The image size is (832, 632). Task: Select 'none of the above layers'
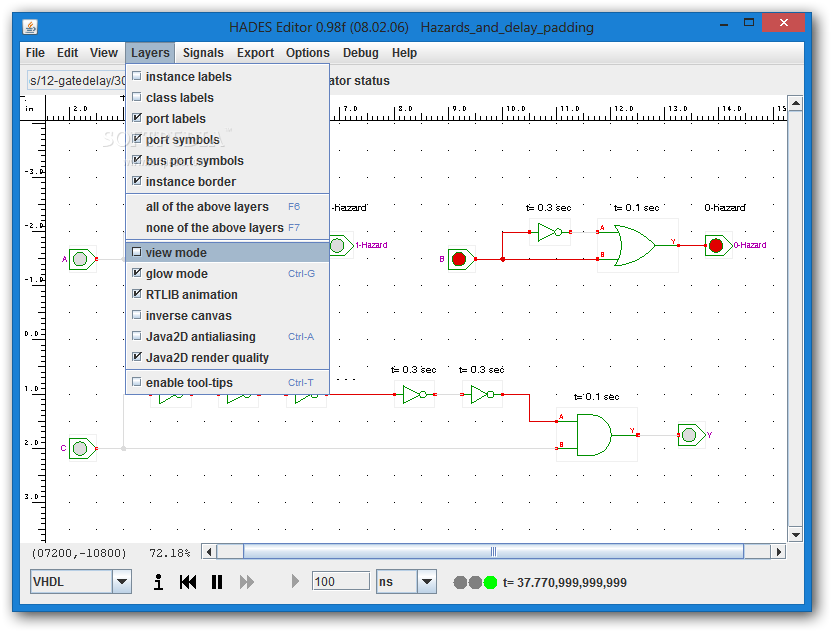click(x=228, y=228)
